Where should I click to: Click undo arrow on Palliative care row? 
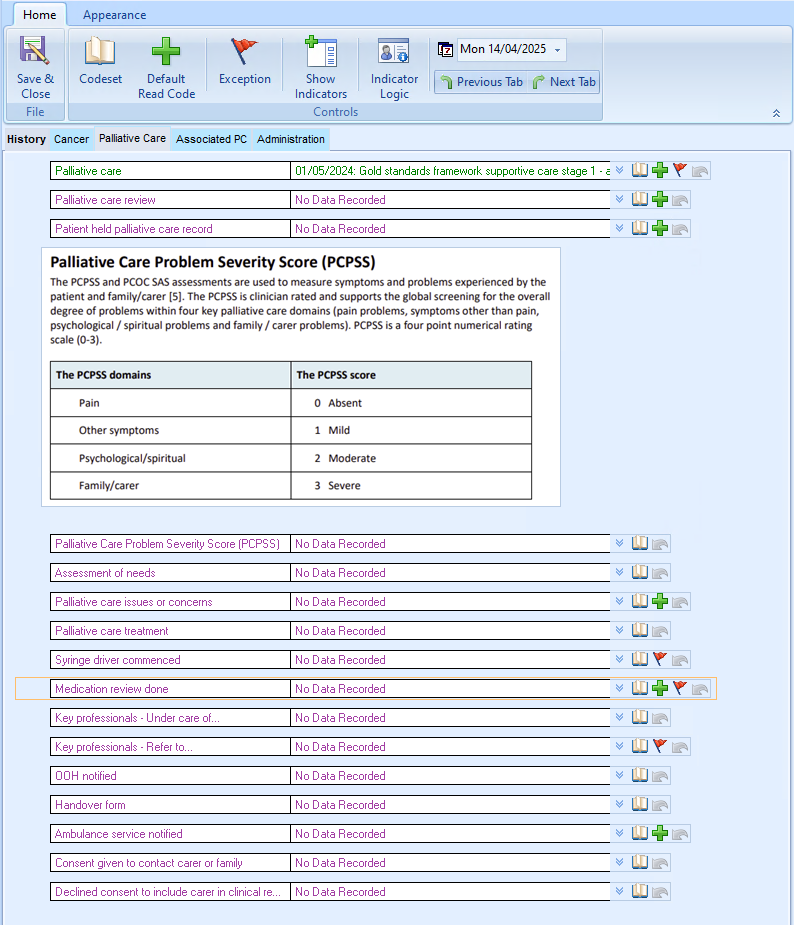tap(700, 171)
